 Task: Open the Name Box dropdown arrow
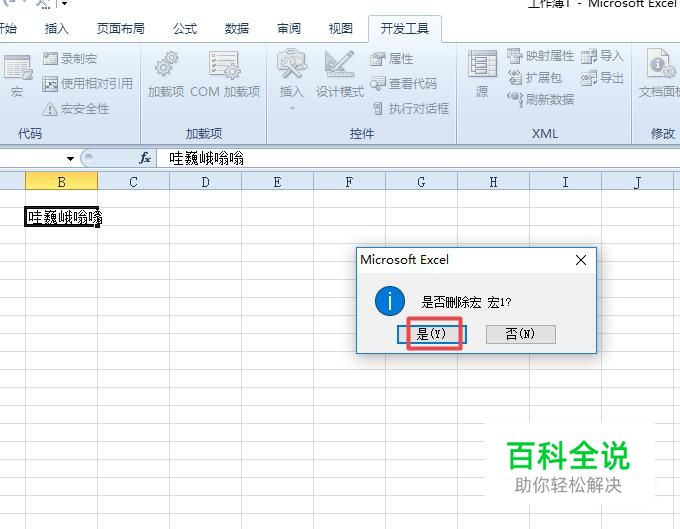click(70, 159)
